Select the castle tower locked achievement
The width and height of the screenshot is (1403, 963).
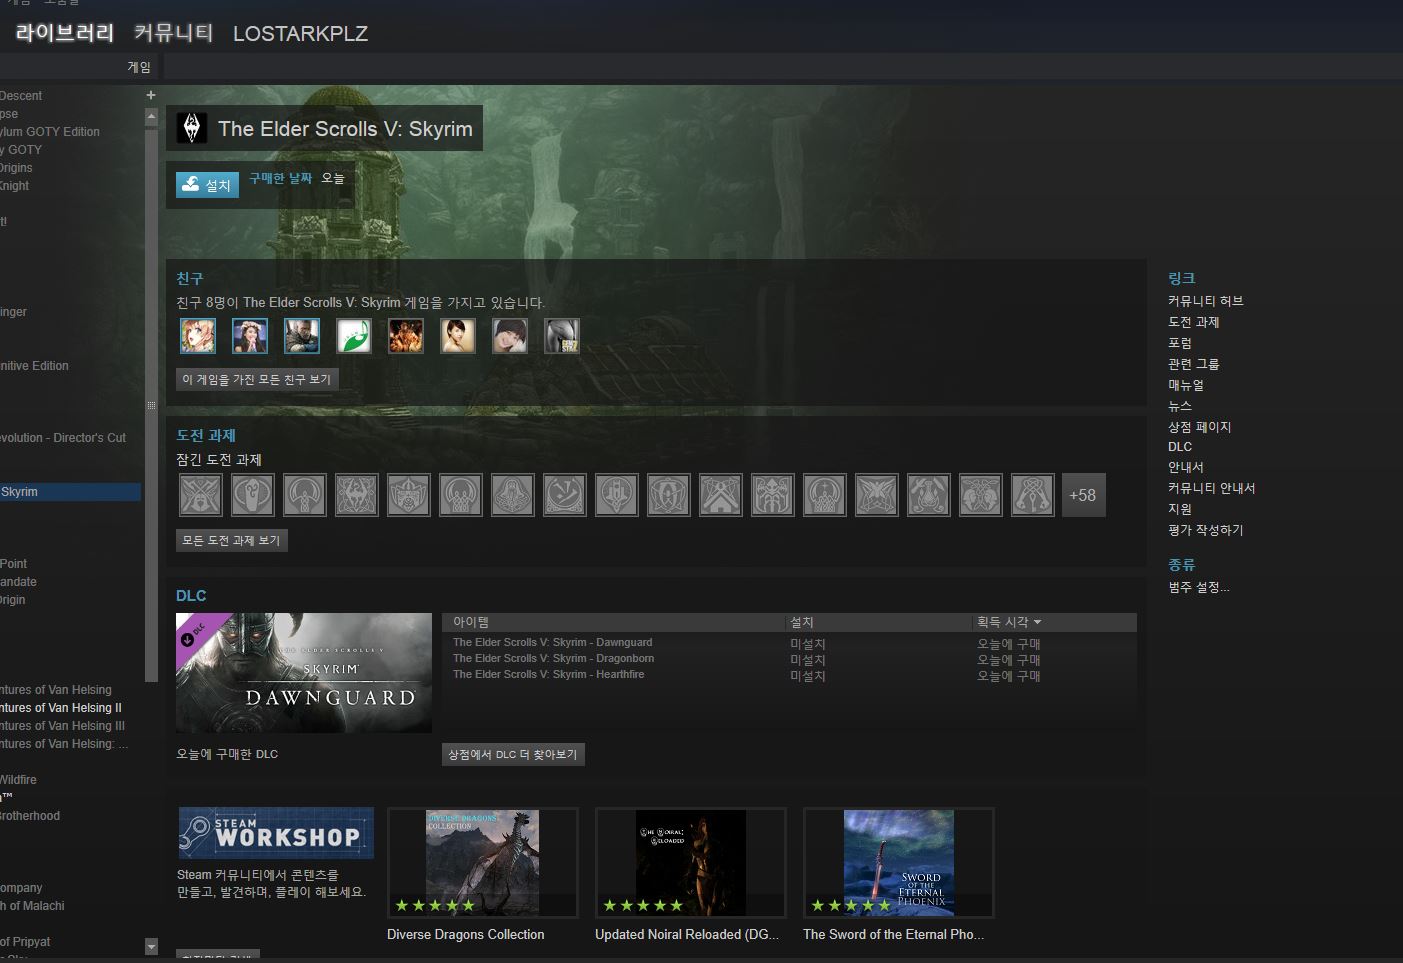[616, 495]
